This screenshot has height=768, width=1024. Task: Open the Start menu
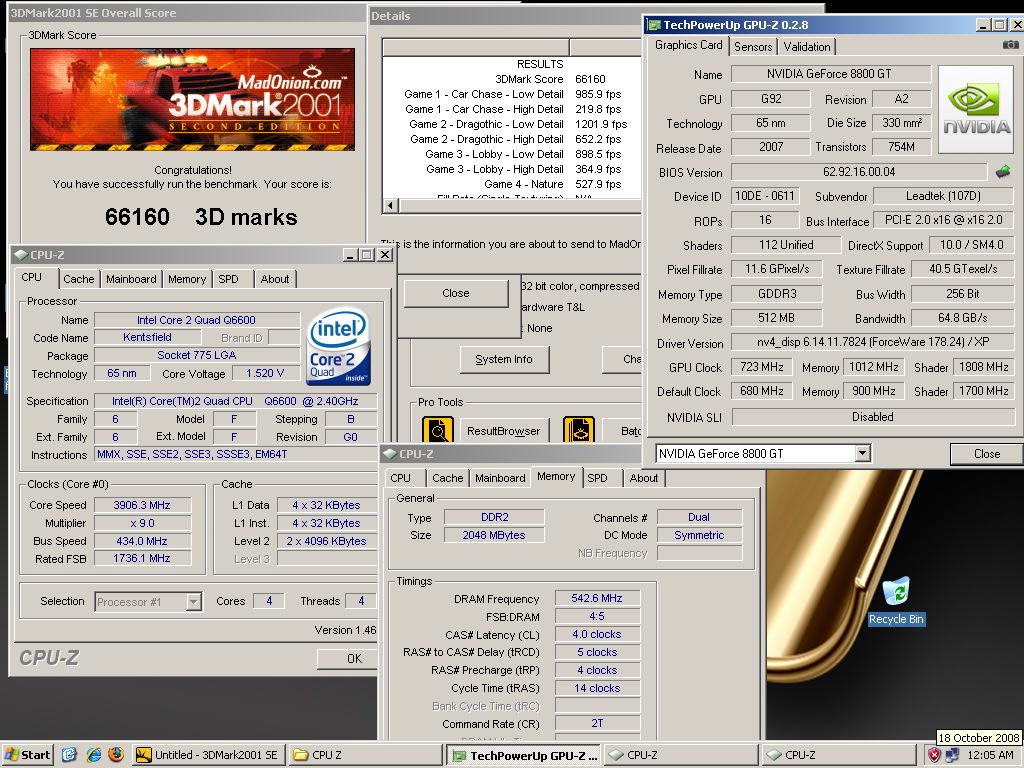(x=28, y=755)
